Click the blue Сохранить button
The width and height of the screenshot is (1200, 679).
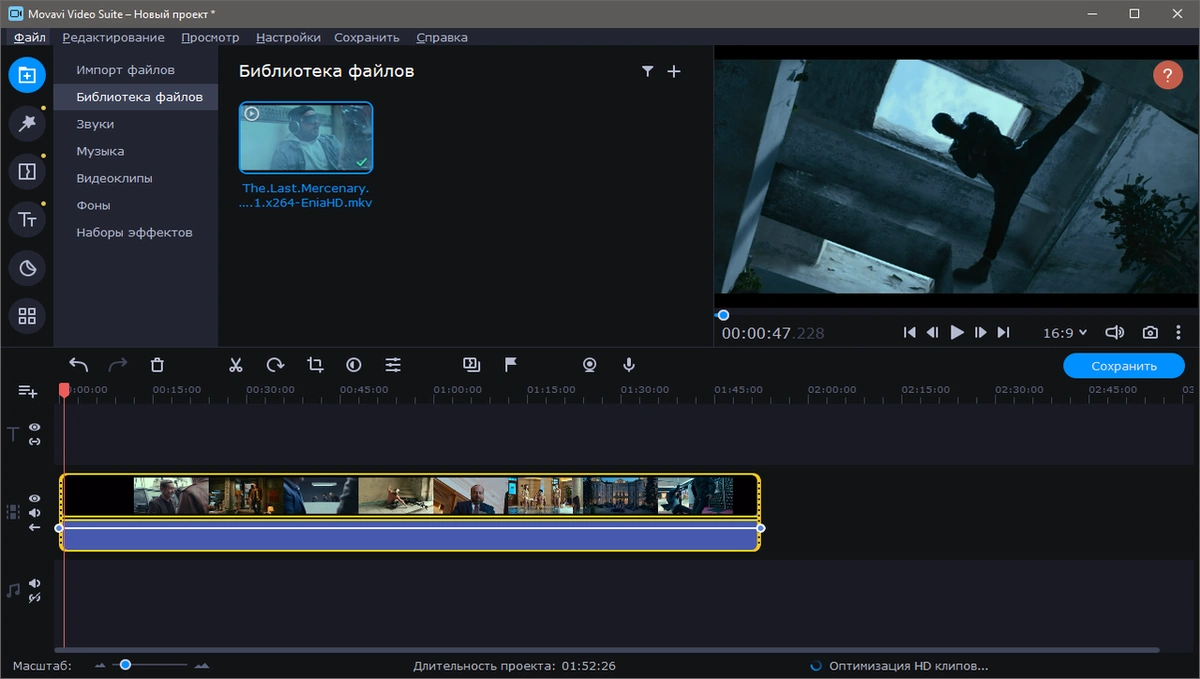coord(1124,366)
